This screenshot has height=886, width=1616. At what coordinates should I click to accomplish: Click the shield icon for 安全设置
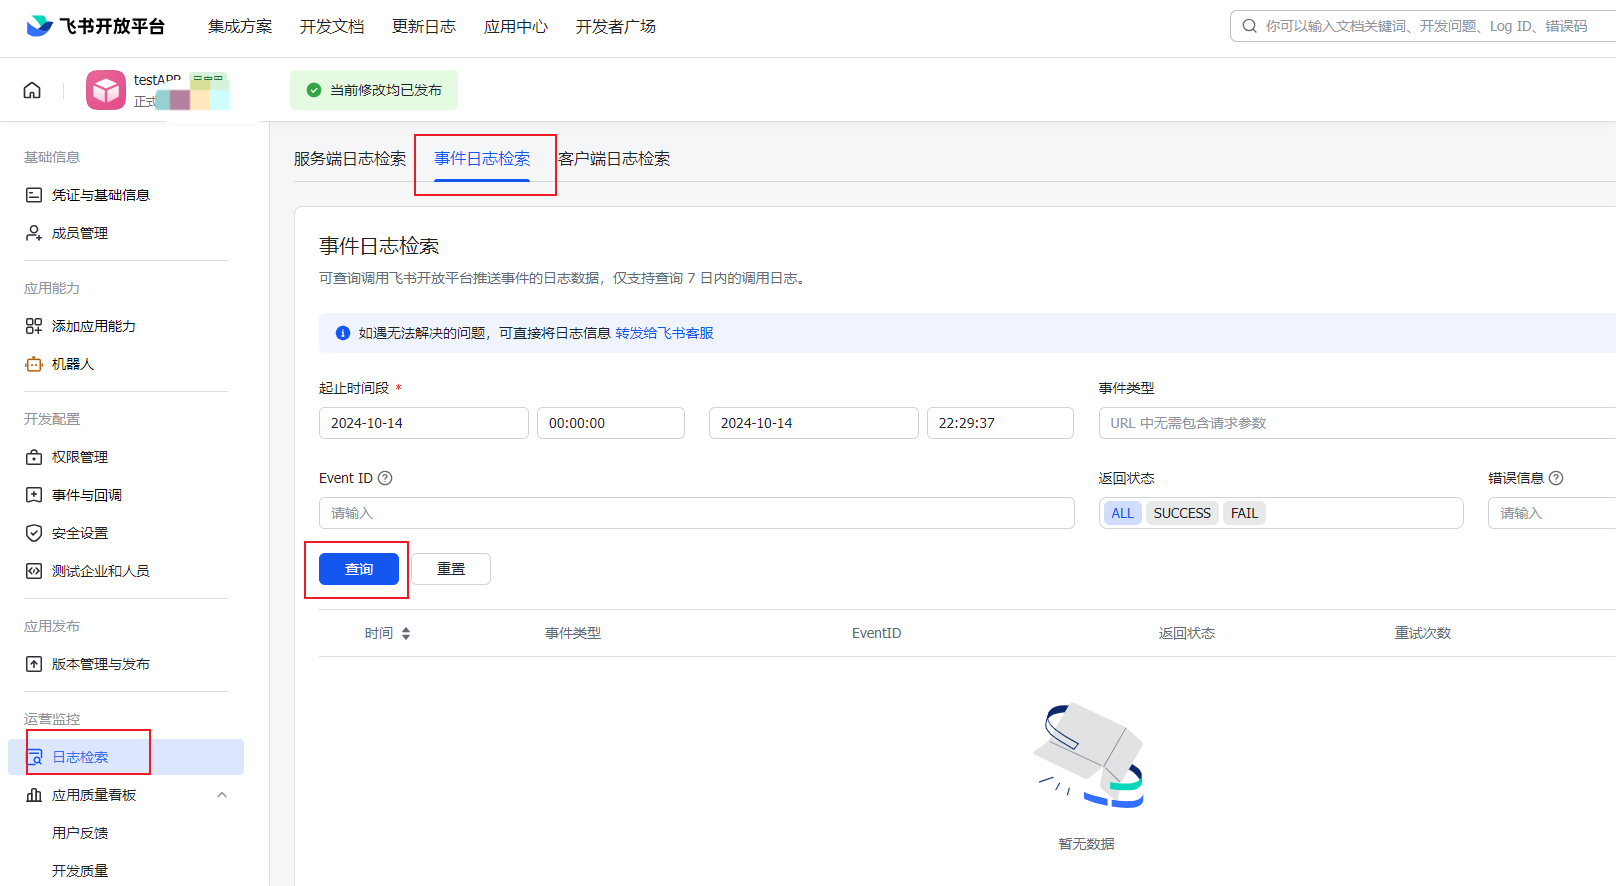click(34, 533)
